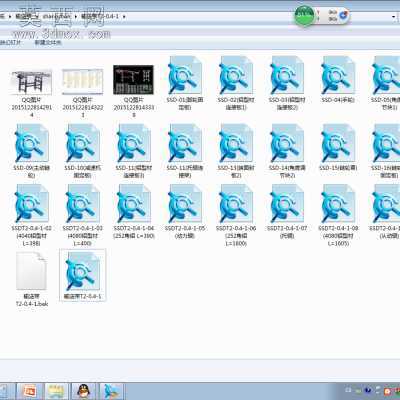Viewport: 400px width, 400px height.
Task: Select the SSD-16 drawing file icon
Action: (387, 143)
